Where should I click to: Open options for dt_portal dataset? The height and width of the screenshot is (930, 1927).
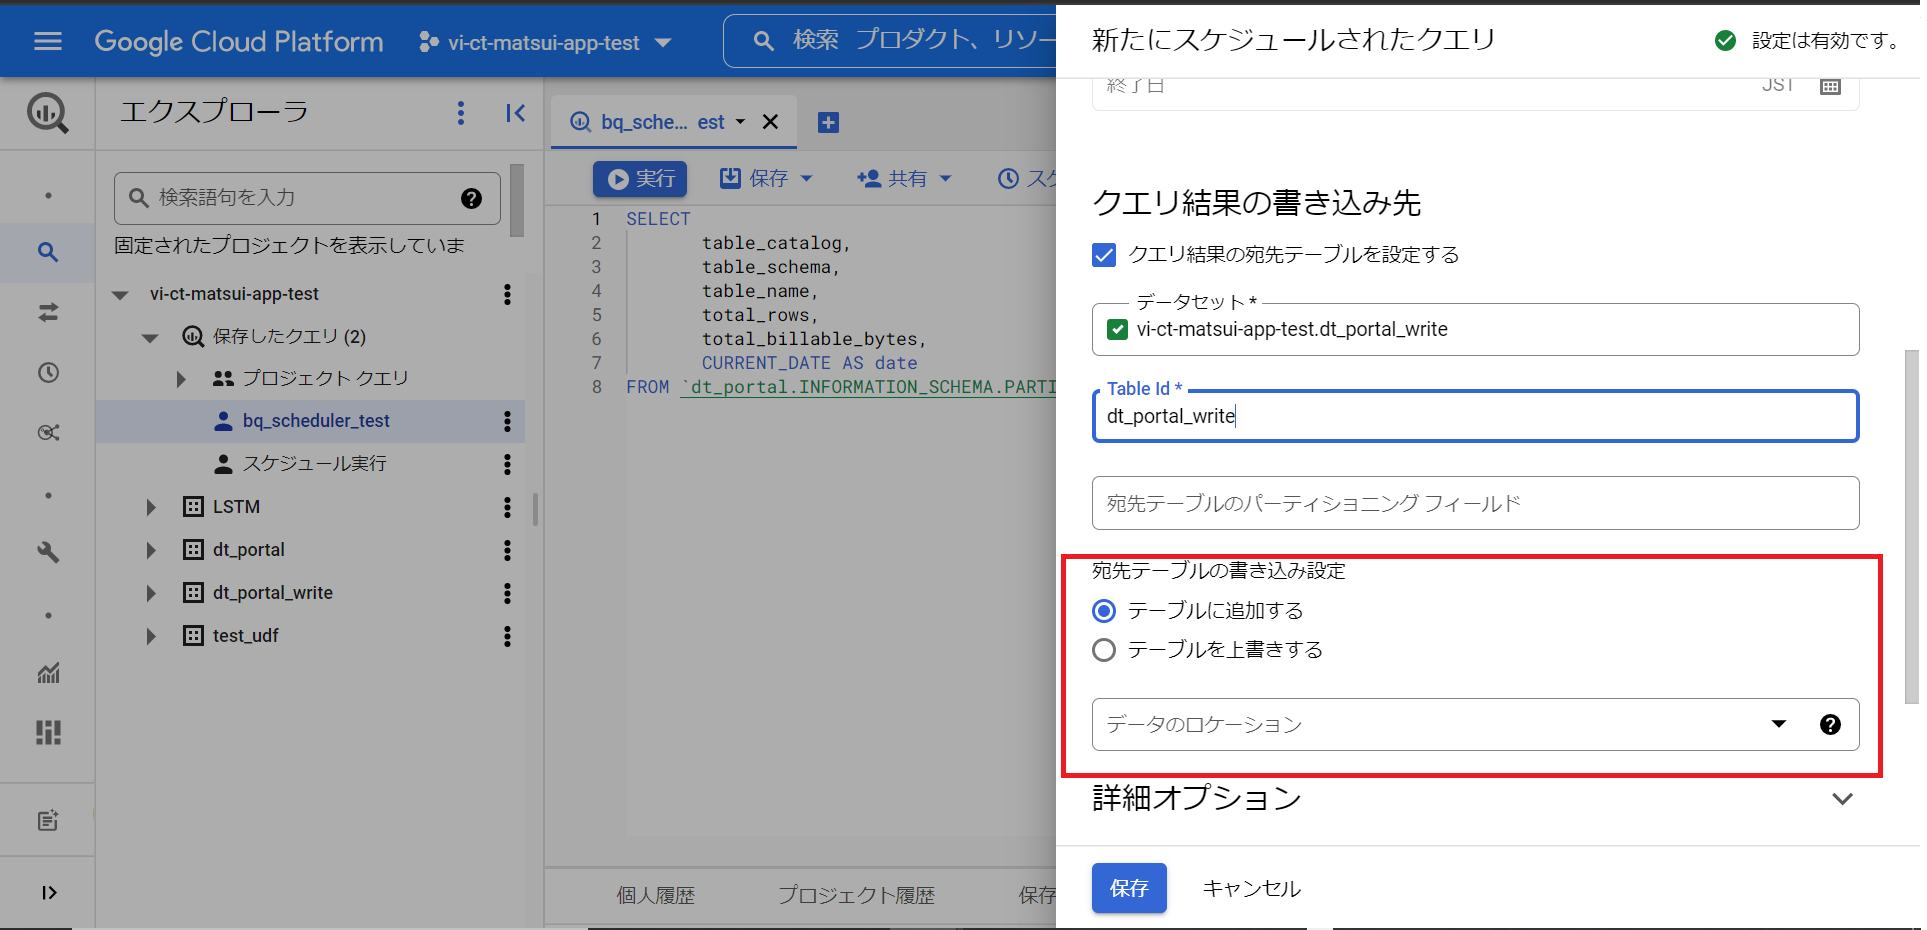[507, 550]
